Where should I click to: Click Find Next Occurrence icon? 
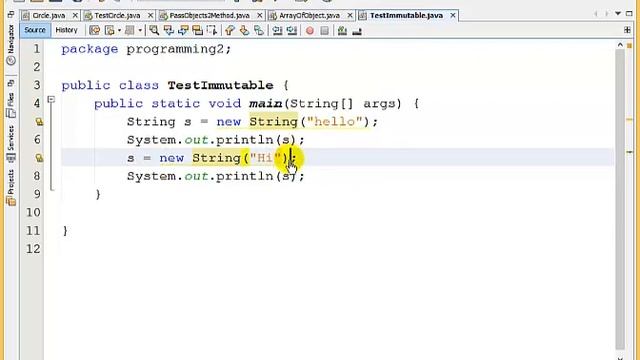click(x=183, y=31)
